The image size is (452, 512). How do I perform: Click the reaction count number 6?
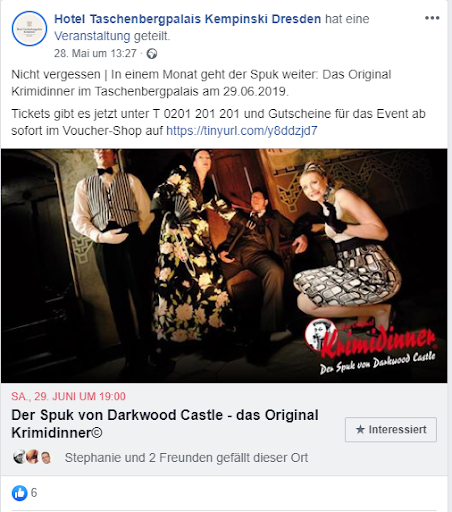(x=34, y=493)
